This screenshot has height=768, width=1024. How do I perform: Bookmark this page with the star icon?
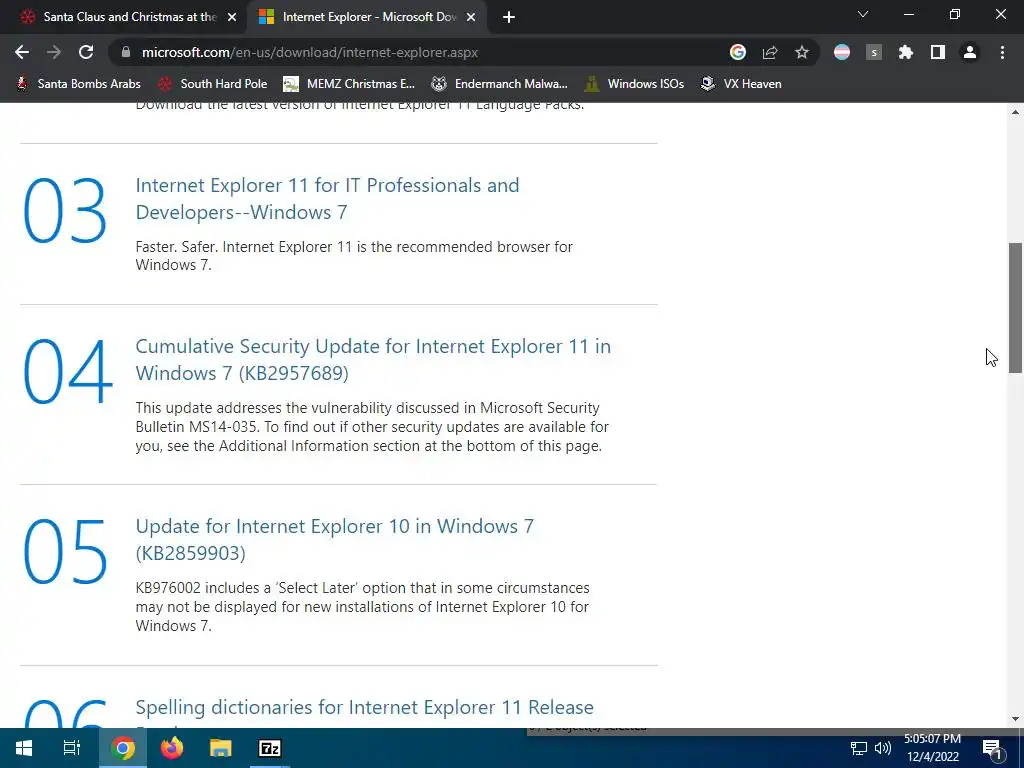(802, 52)
